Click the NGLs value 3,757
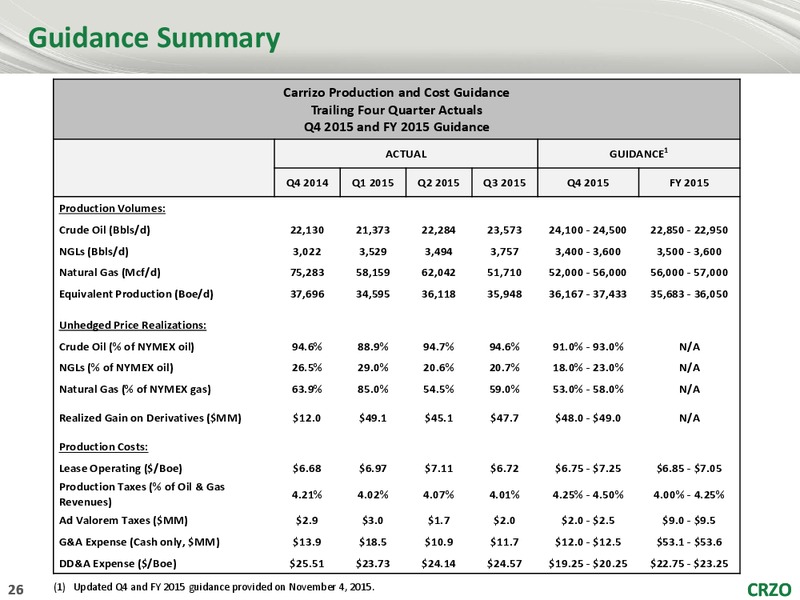This screenshot has width=800, height=600. (505, 252)
